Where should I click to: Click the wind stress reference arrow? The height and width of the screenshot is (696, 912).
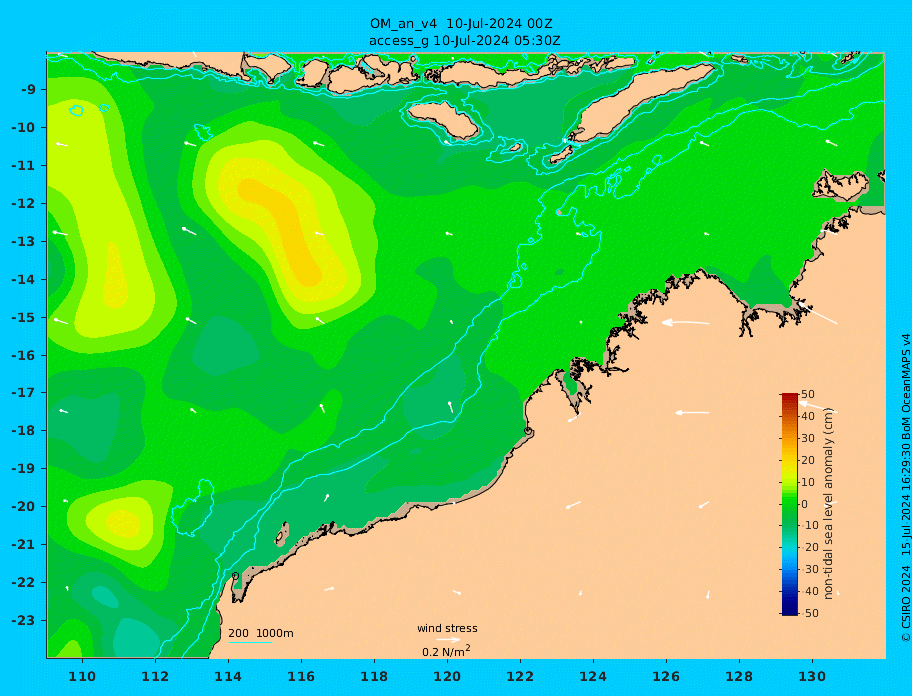pyautogui.click(x=448, y=640)
